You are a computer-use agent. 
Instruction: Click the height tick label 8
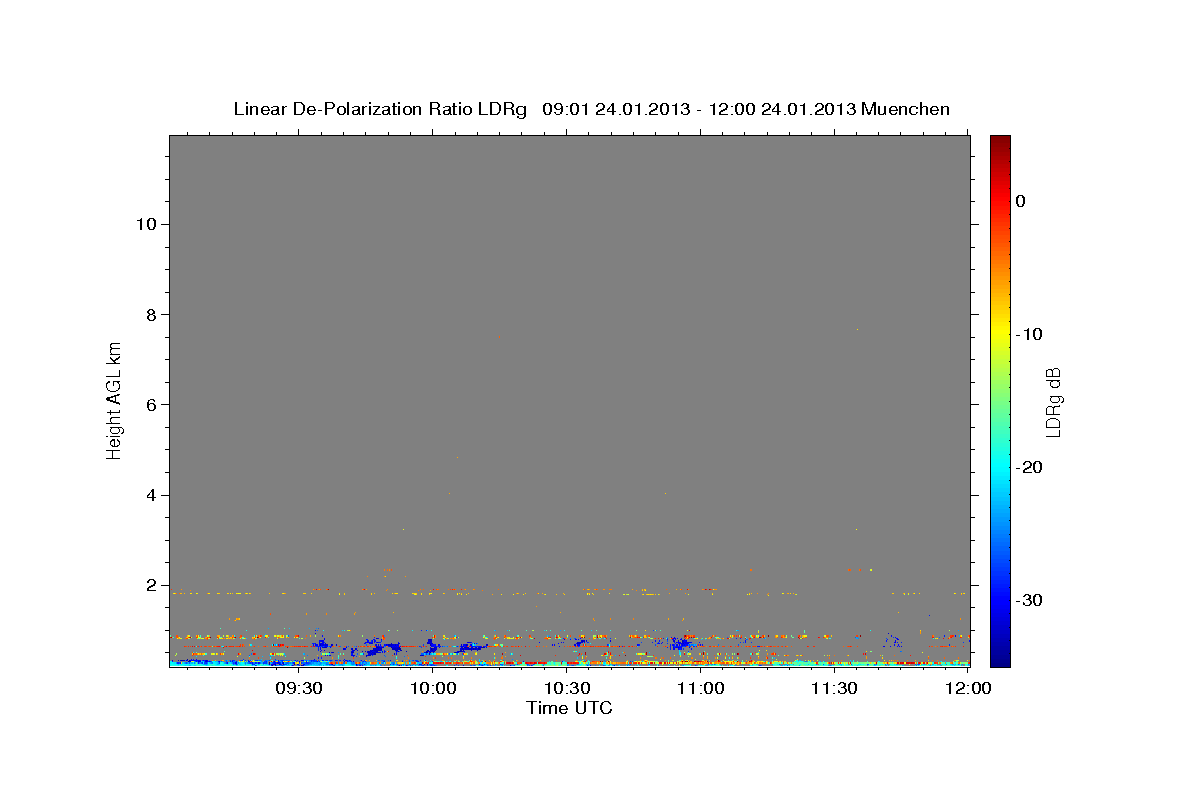(x=150, y=314)
